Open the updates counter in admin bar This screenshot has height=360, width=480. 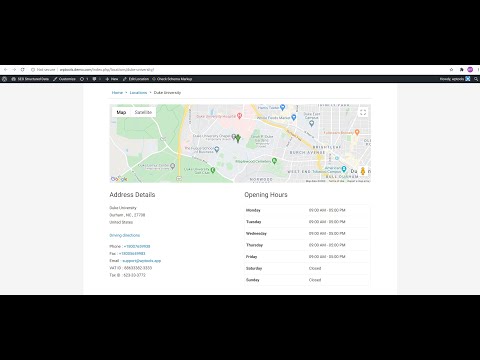tap(84, 79)
